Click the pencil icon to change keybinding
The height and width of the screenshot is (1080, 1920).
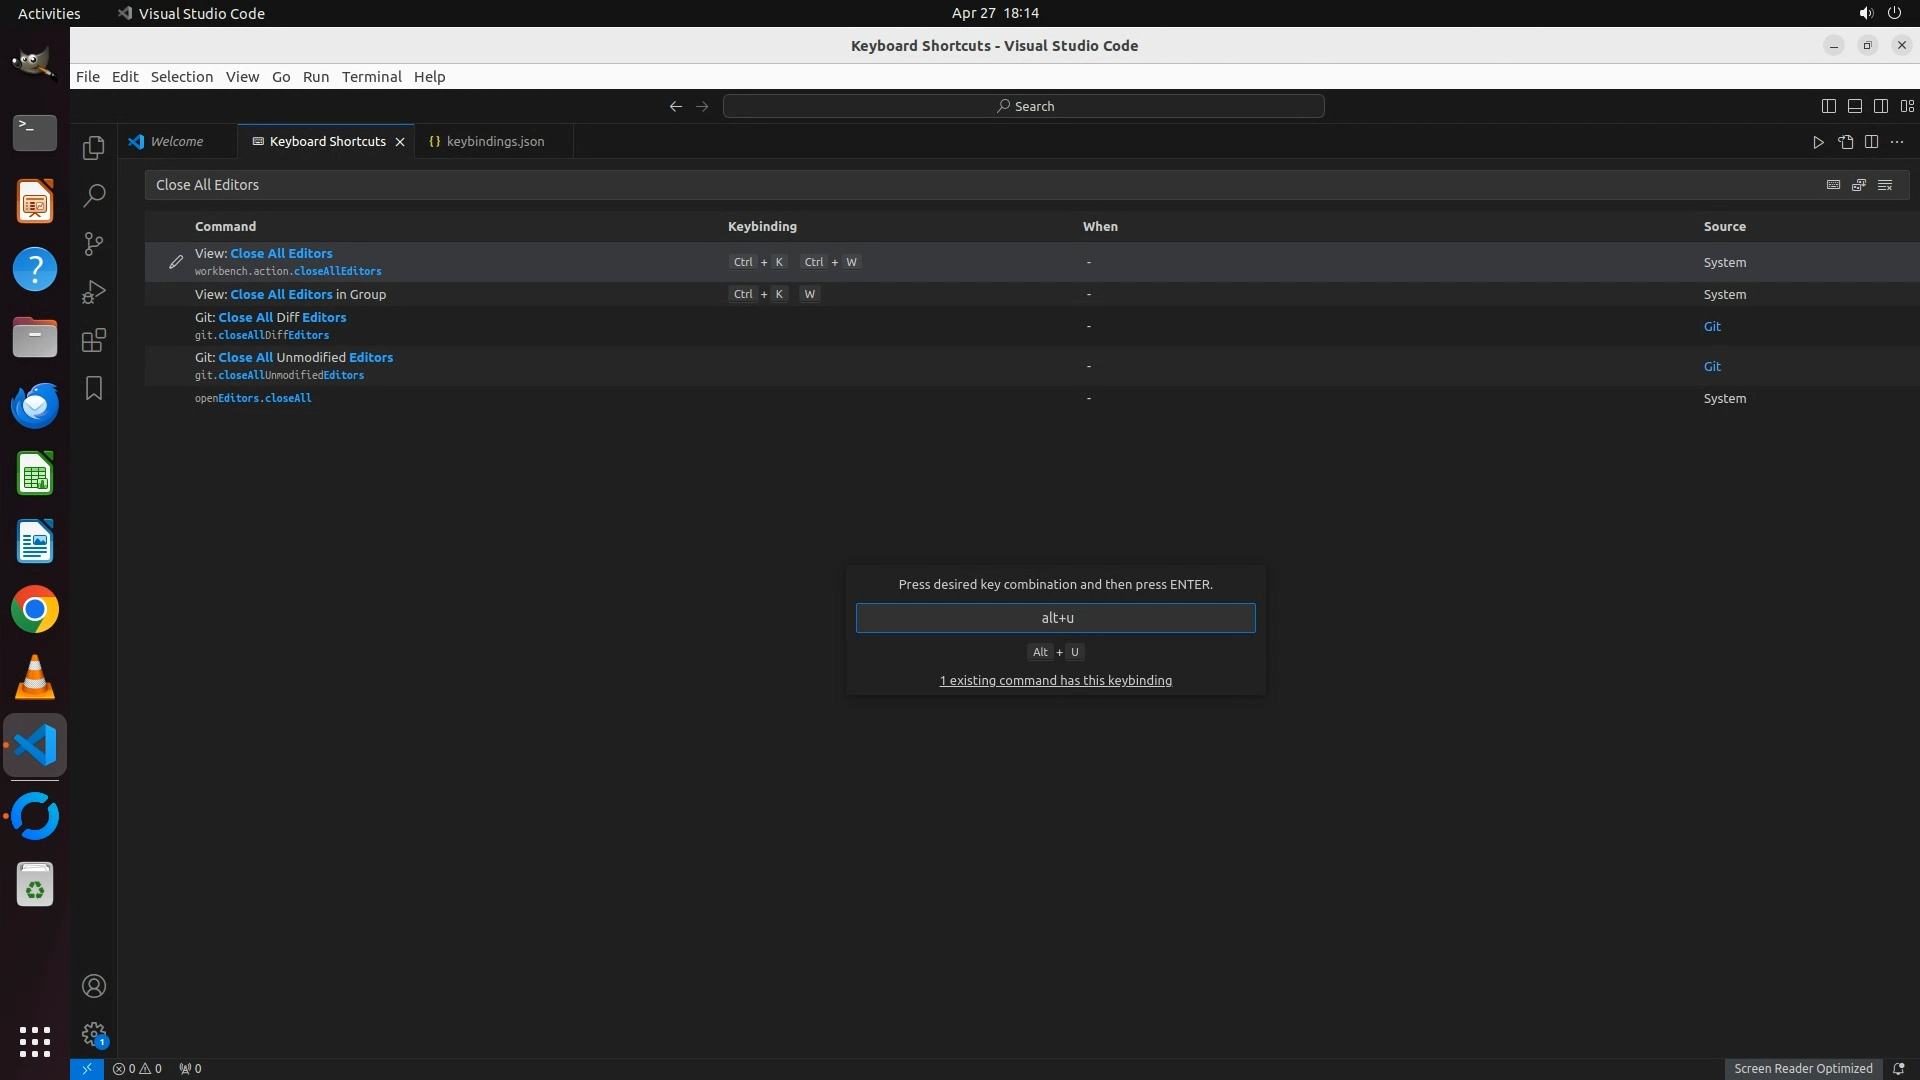click(x=176, y=262)
